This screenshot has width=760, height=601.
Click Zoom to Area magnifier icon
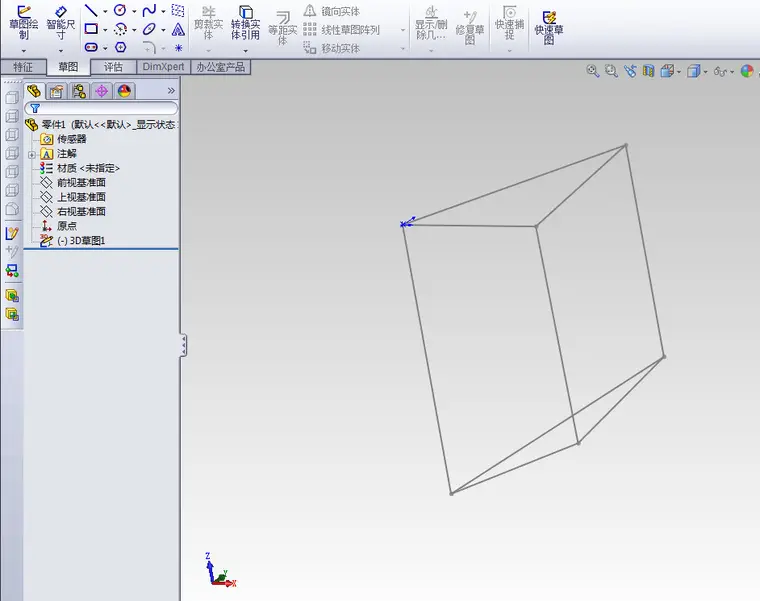pyautogui.click(x=611, y=71)
